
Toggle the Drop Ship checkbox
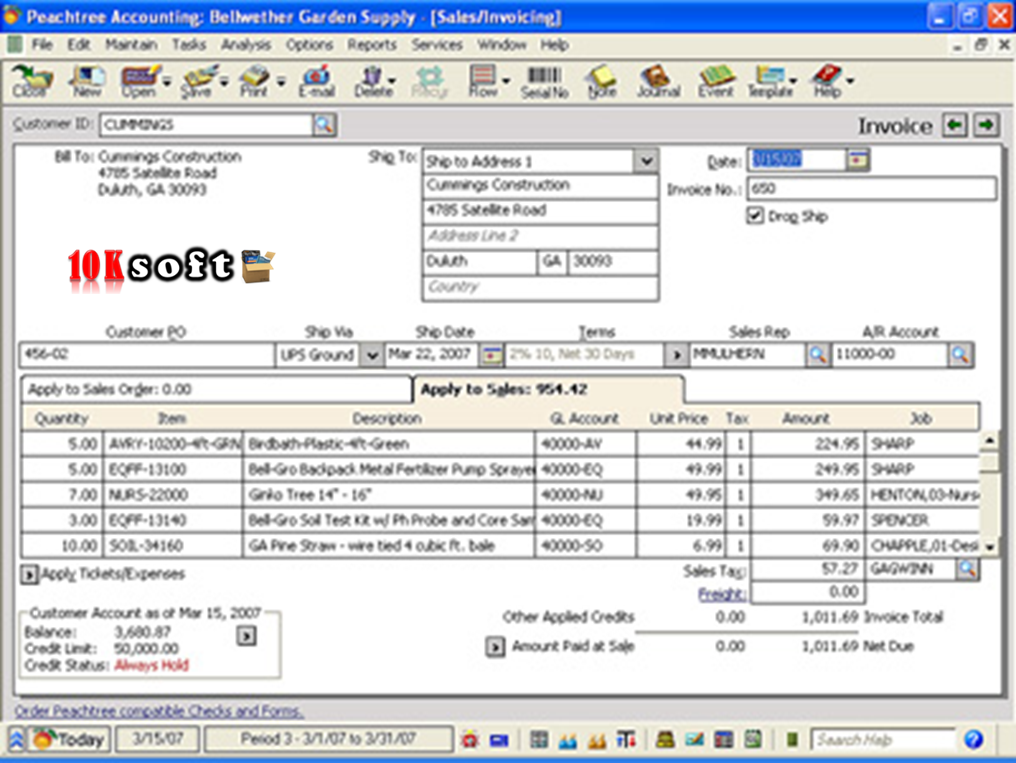[754, 216]
